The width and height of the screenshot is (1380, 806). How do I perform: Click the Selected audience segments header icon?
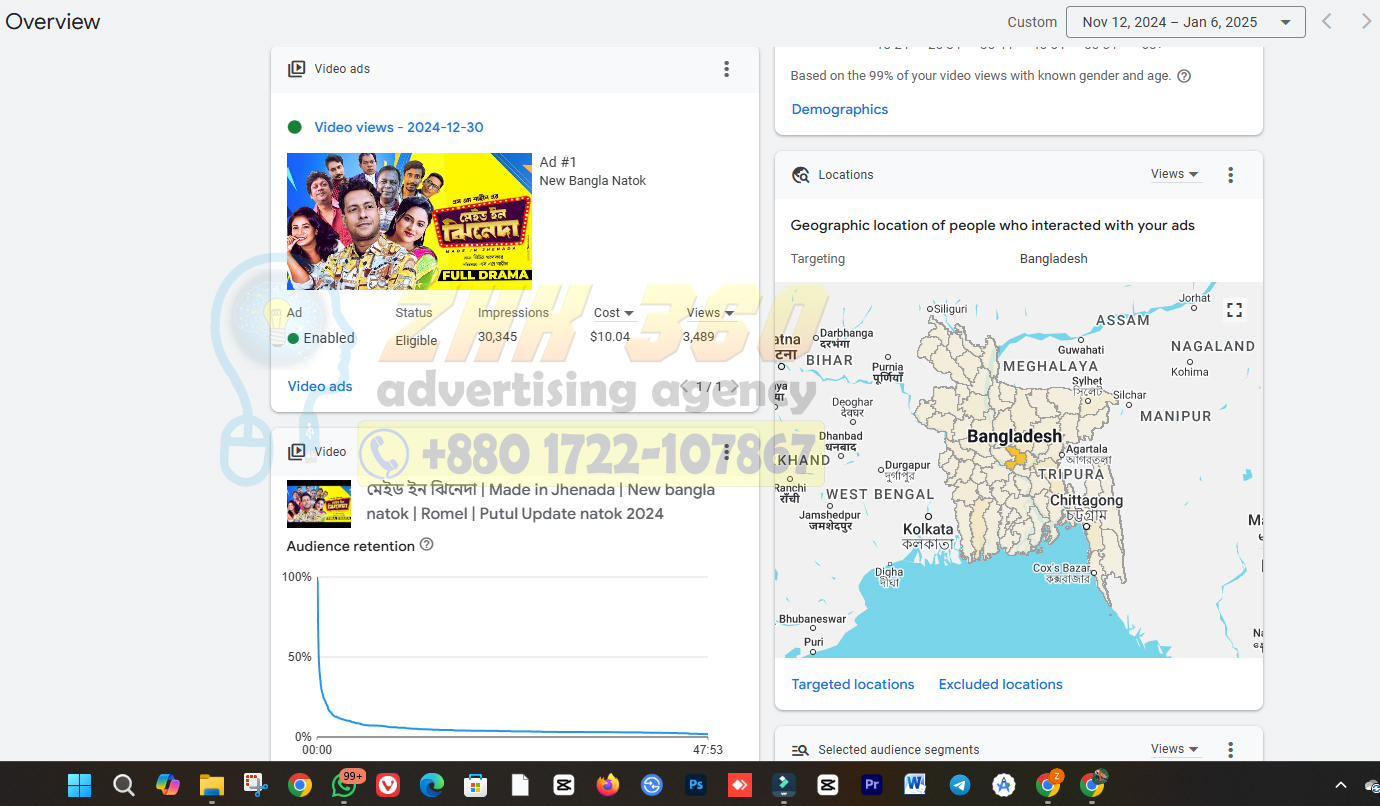coord(801,750)
